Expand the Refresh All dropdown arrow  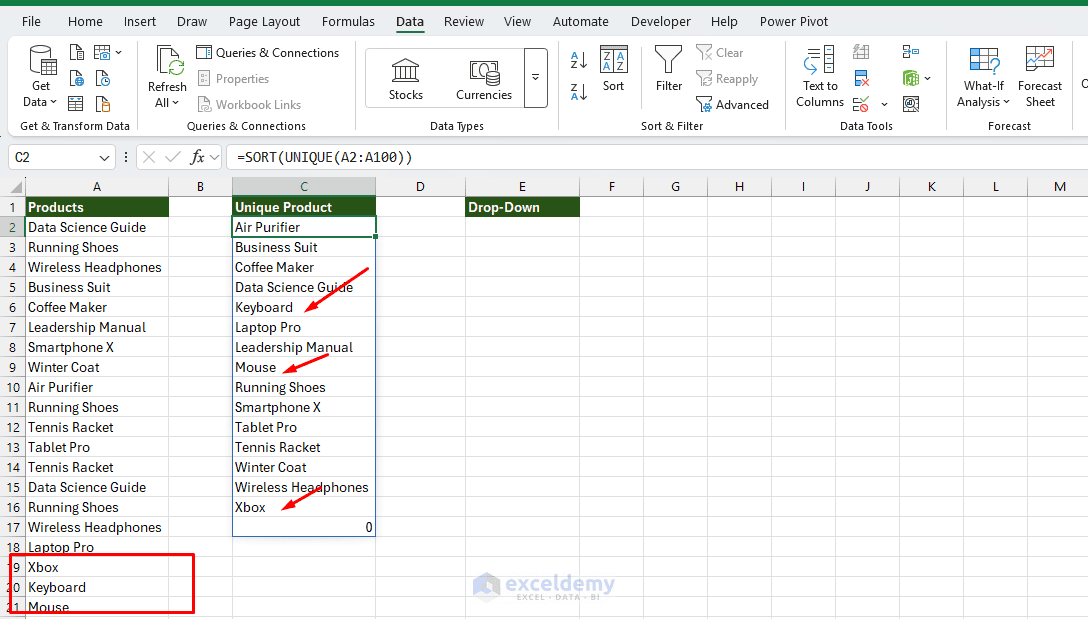click(x=175, y=103)
